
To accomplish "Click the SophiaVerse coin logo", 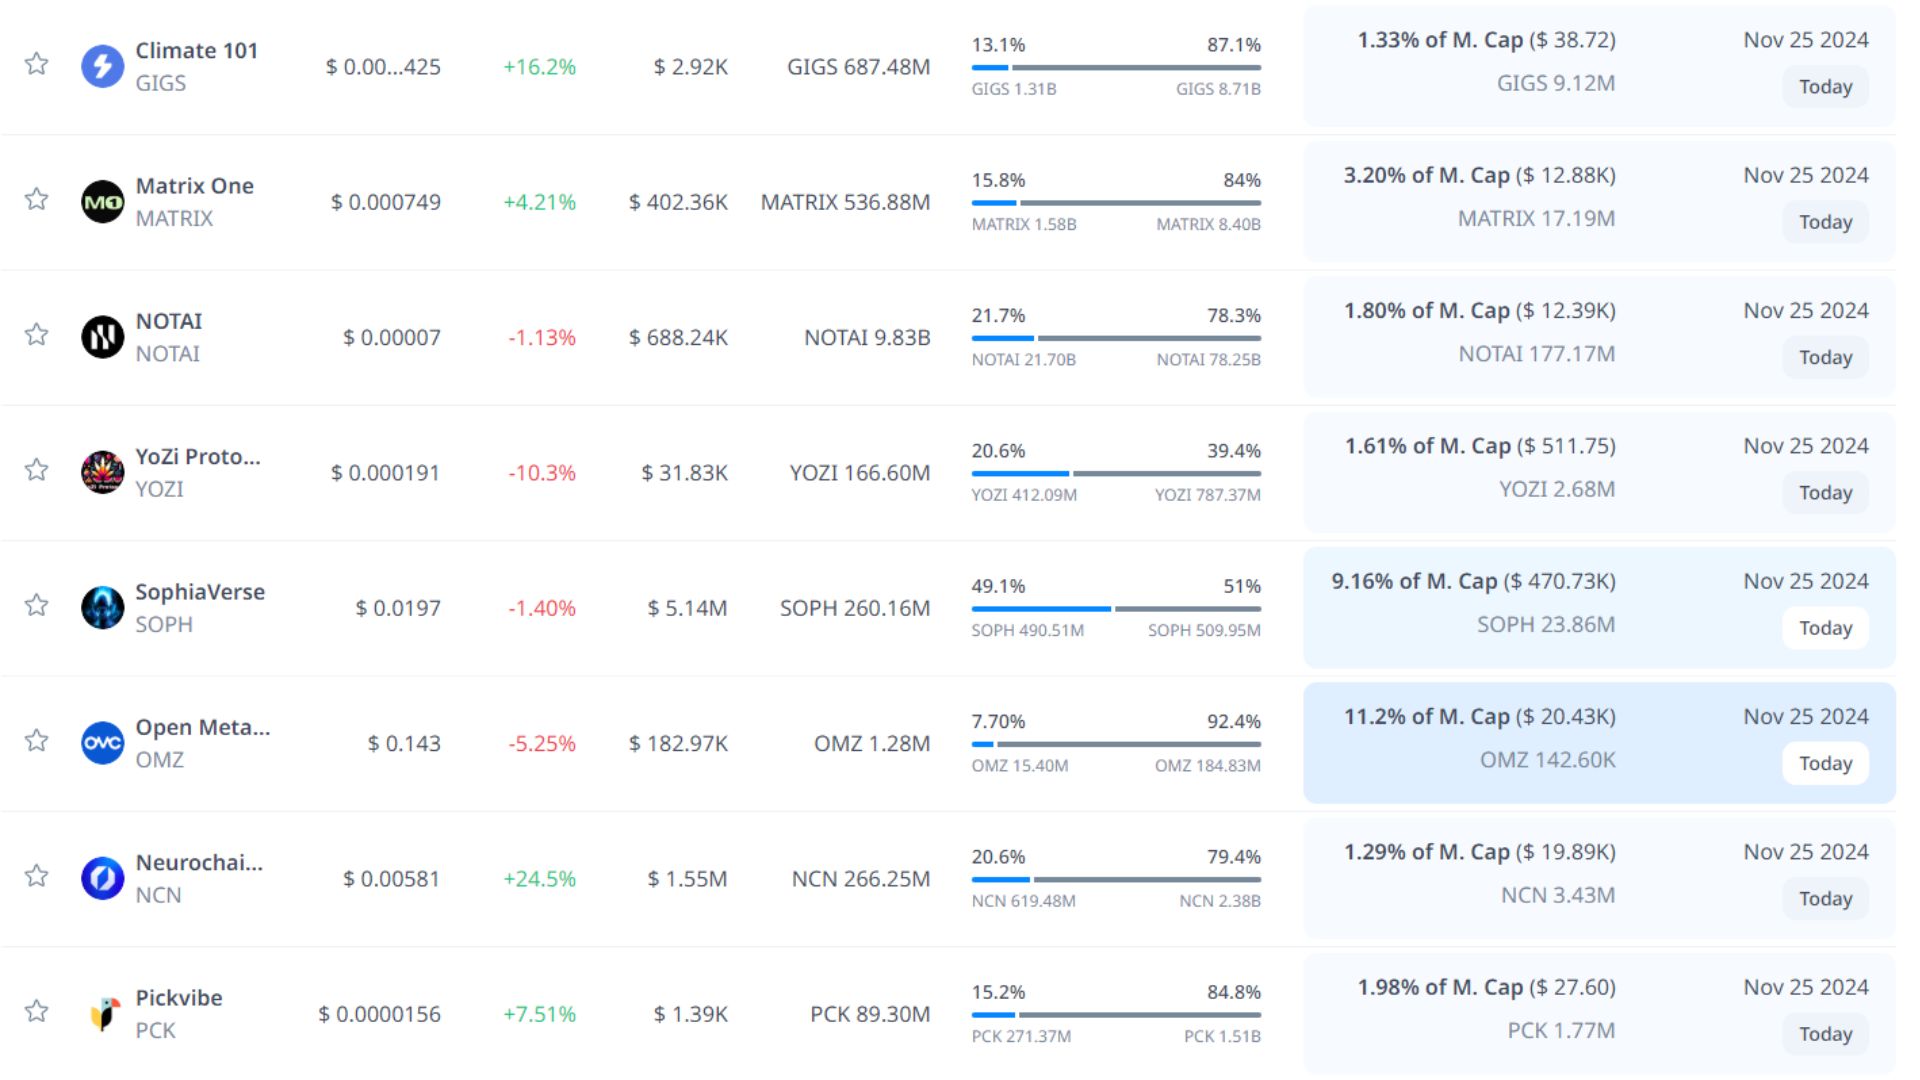I will coord(102,608).
